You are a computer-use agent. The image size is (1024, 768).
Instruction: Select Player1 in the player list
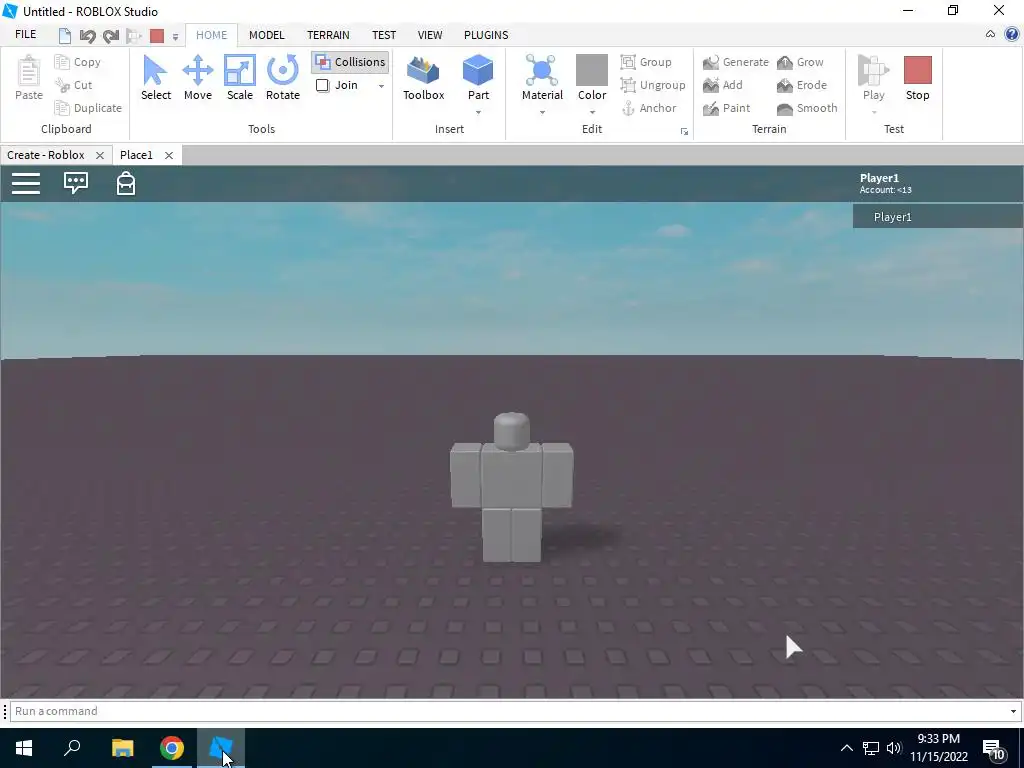point(938,217)
